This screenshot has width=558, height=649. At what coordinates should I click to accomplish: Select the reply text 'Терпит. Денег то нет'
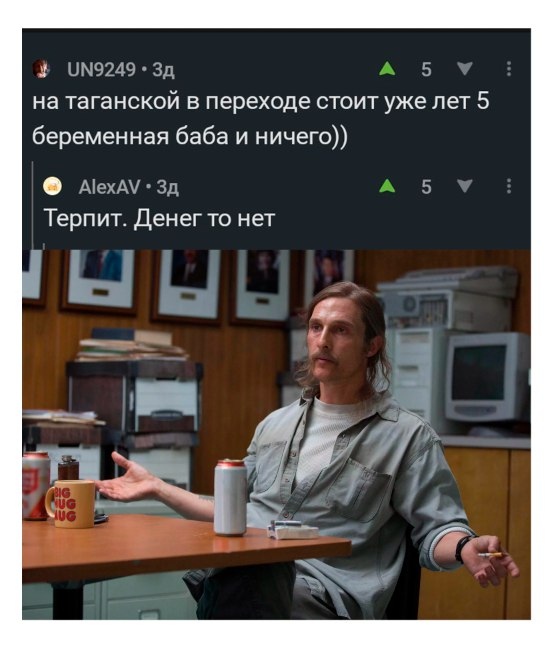pos(159,218)
